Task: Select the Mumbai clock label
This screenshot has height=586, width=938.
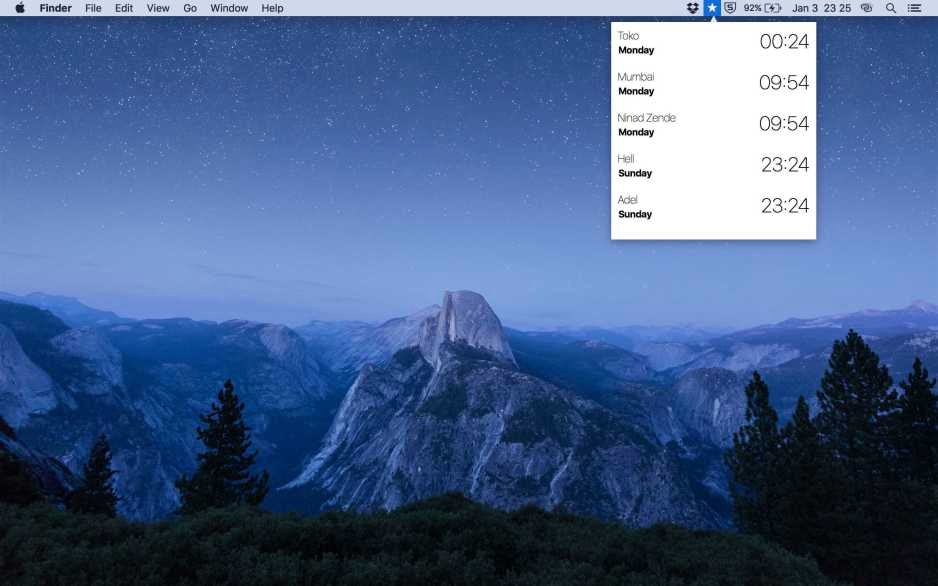Action: (636, 77)
